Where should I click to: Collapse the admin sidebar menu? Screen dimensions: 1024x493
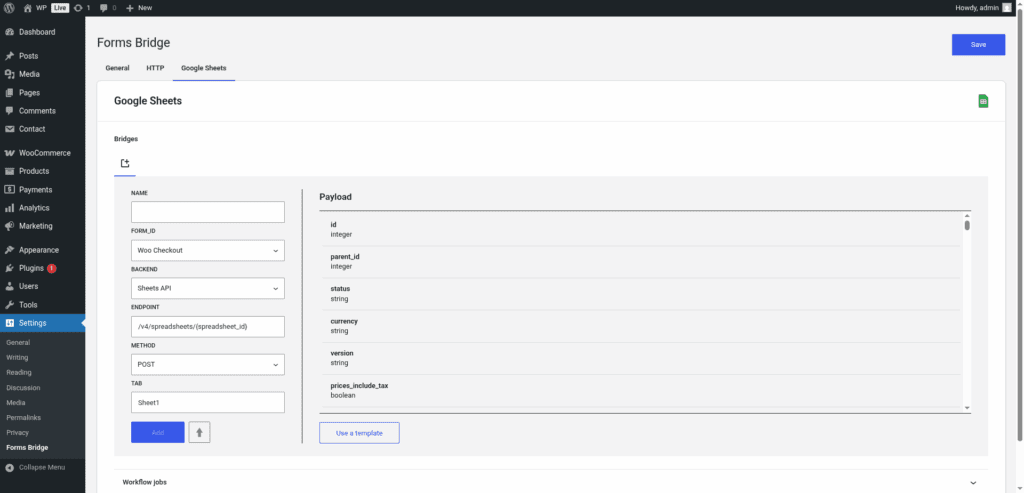(36, 468)
